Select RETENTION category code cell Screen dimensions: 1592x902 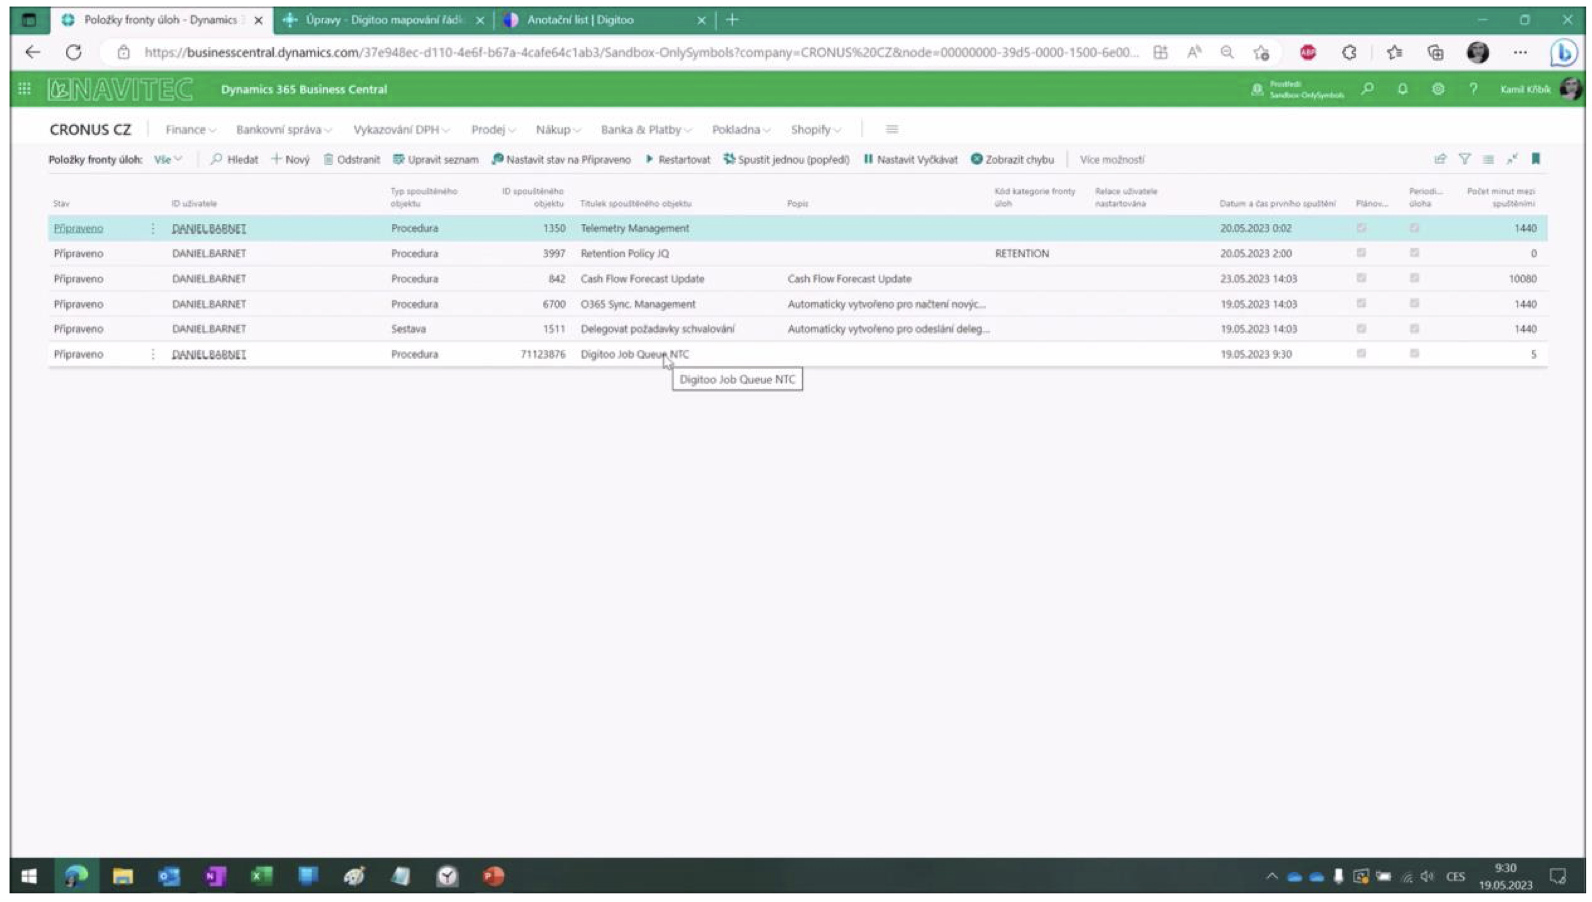coord(1022,253)
